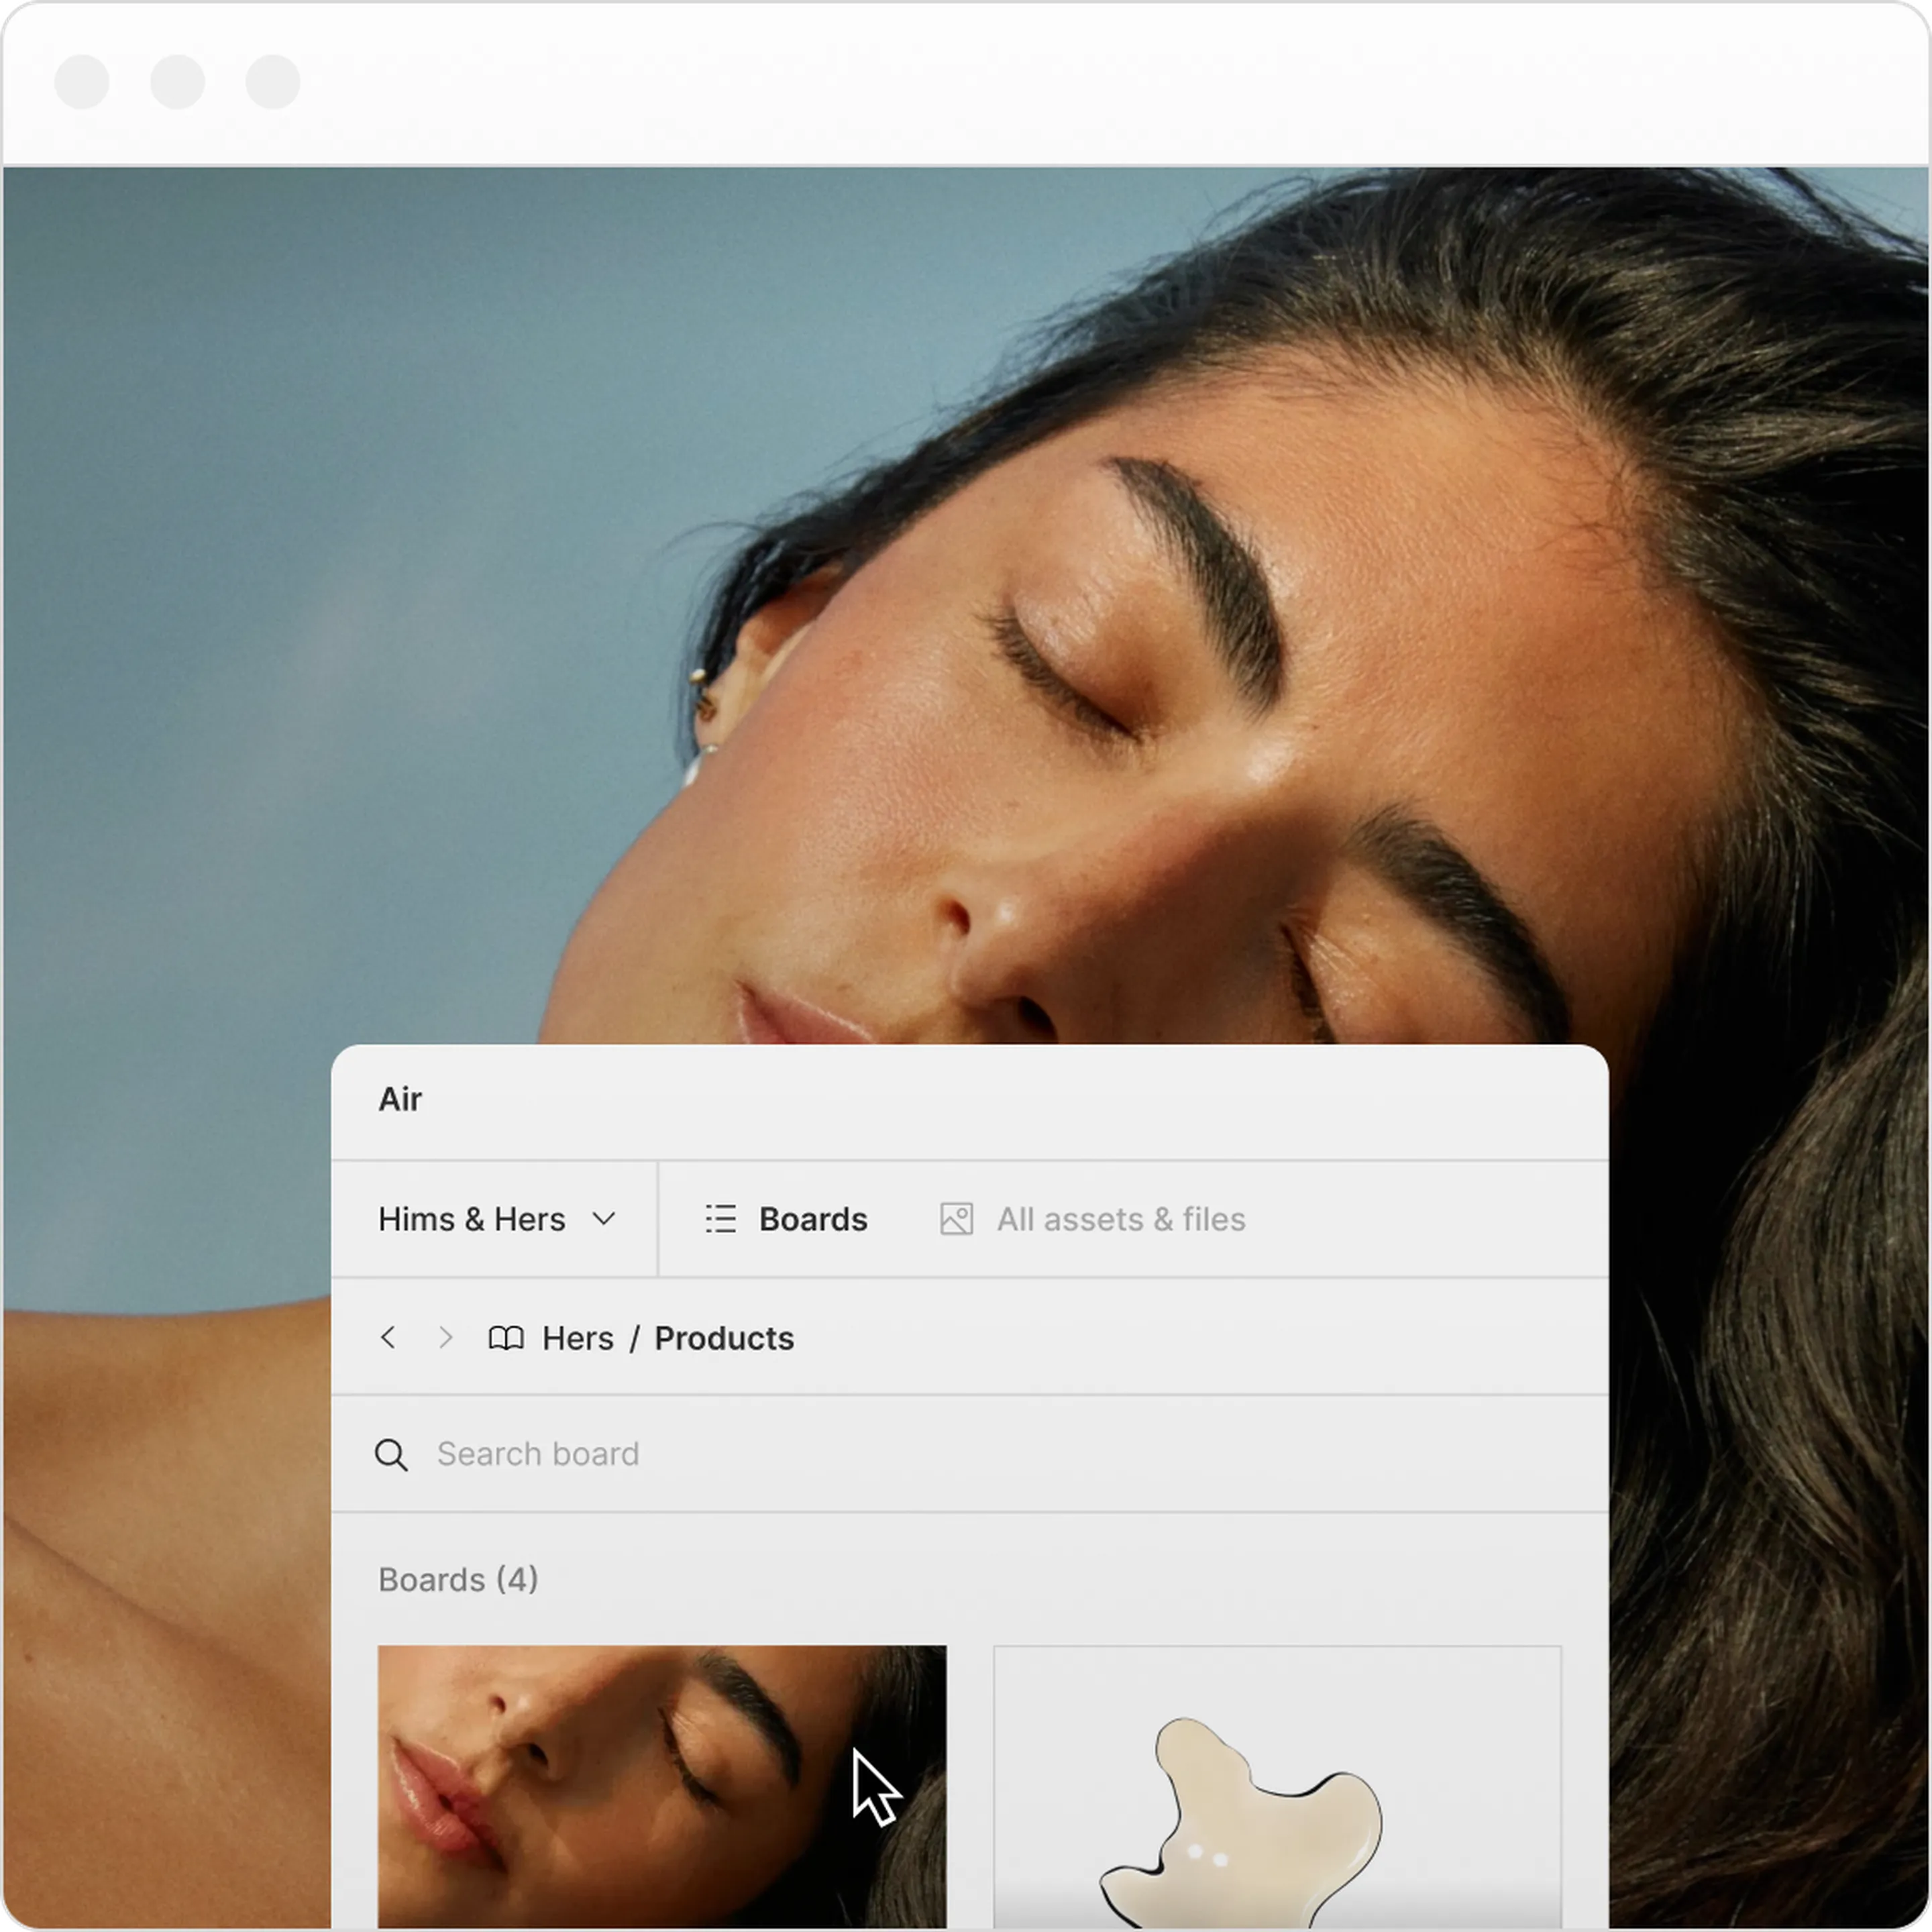The height and width of the screenshot is (1932, 1932).
Task: Click the open book library icon
Action: (506, 1338)
